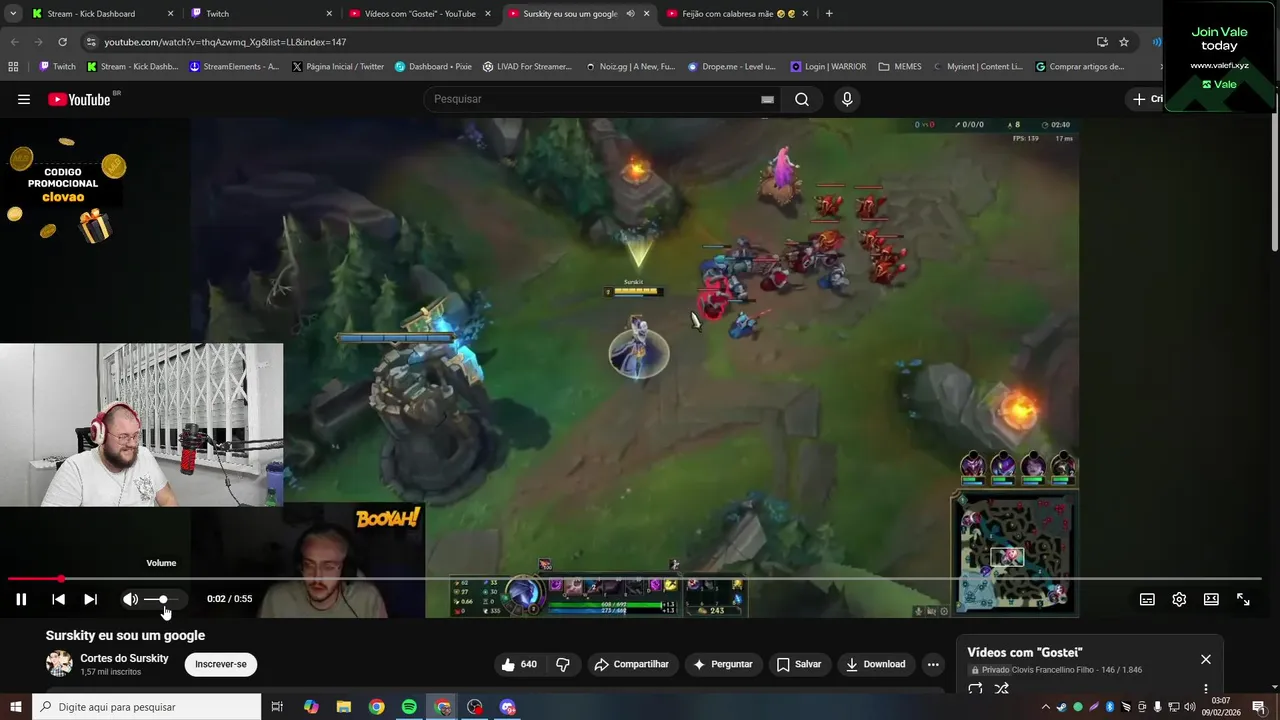Screen dimensions: 1280x720
Task: Switch to theater mode
Action: pos(1211,599)
